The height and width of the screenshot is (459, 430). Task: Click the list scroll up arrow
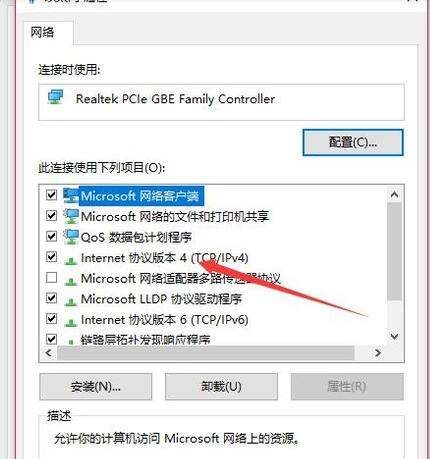[x=395, y=194]
